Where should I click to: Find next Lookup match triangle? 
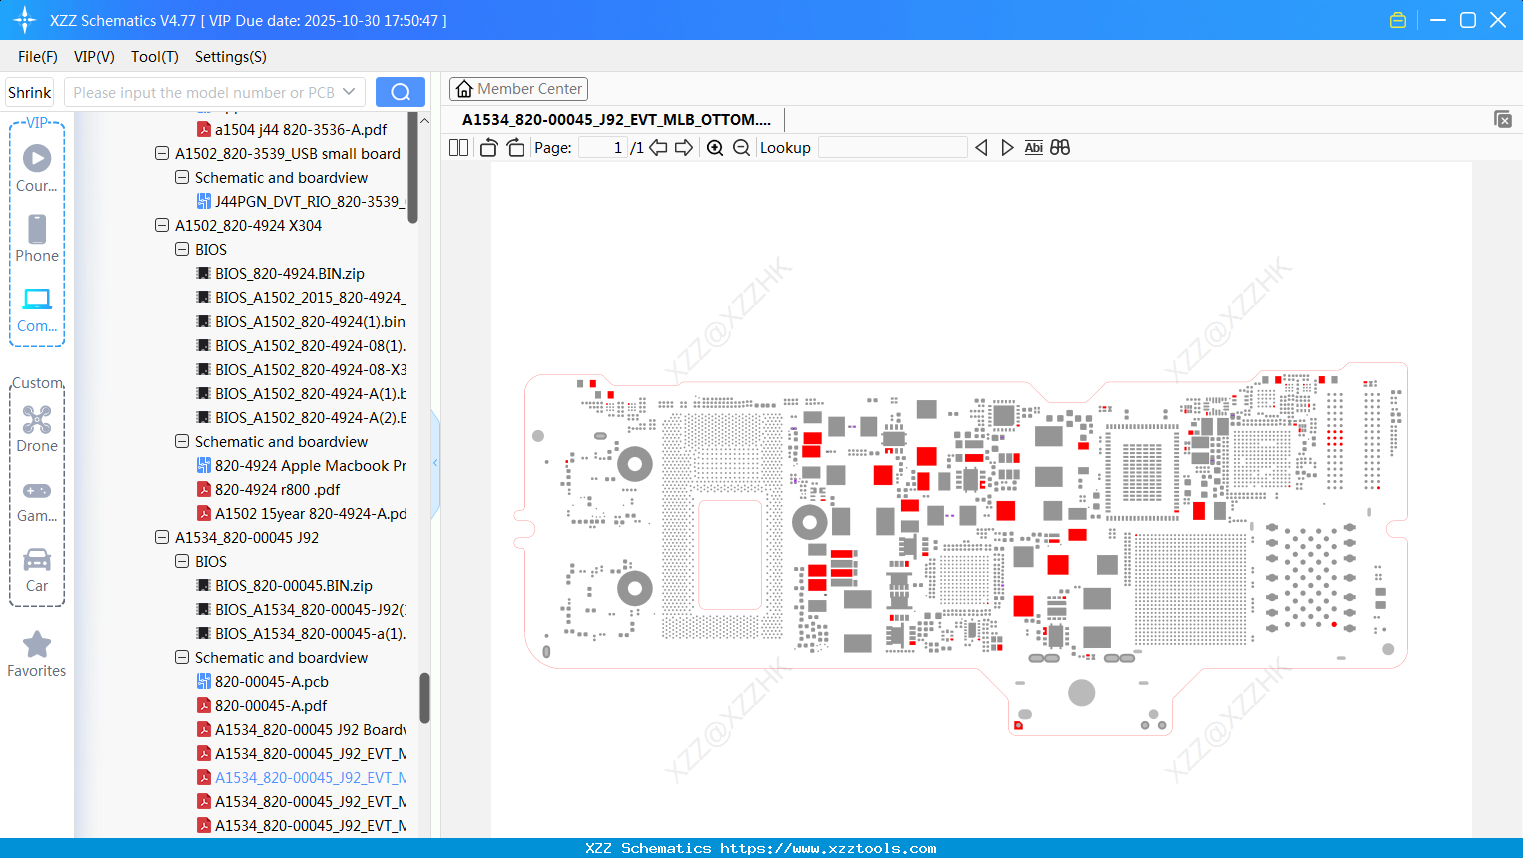point(1007,148)
